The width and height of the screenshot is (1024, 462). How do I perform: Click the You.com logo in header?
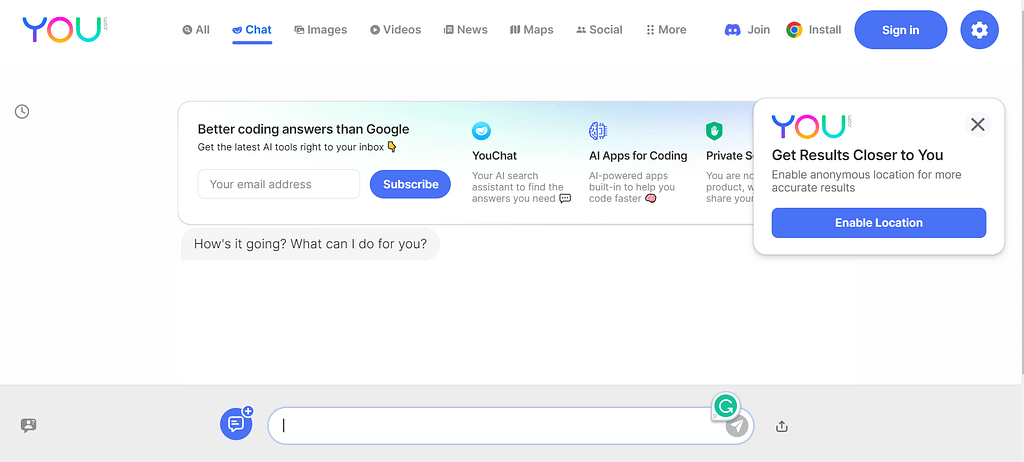point(65,30)
